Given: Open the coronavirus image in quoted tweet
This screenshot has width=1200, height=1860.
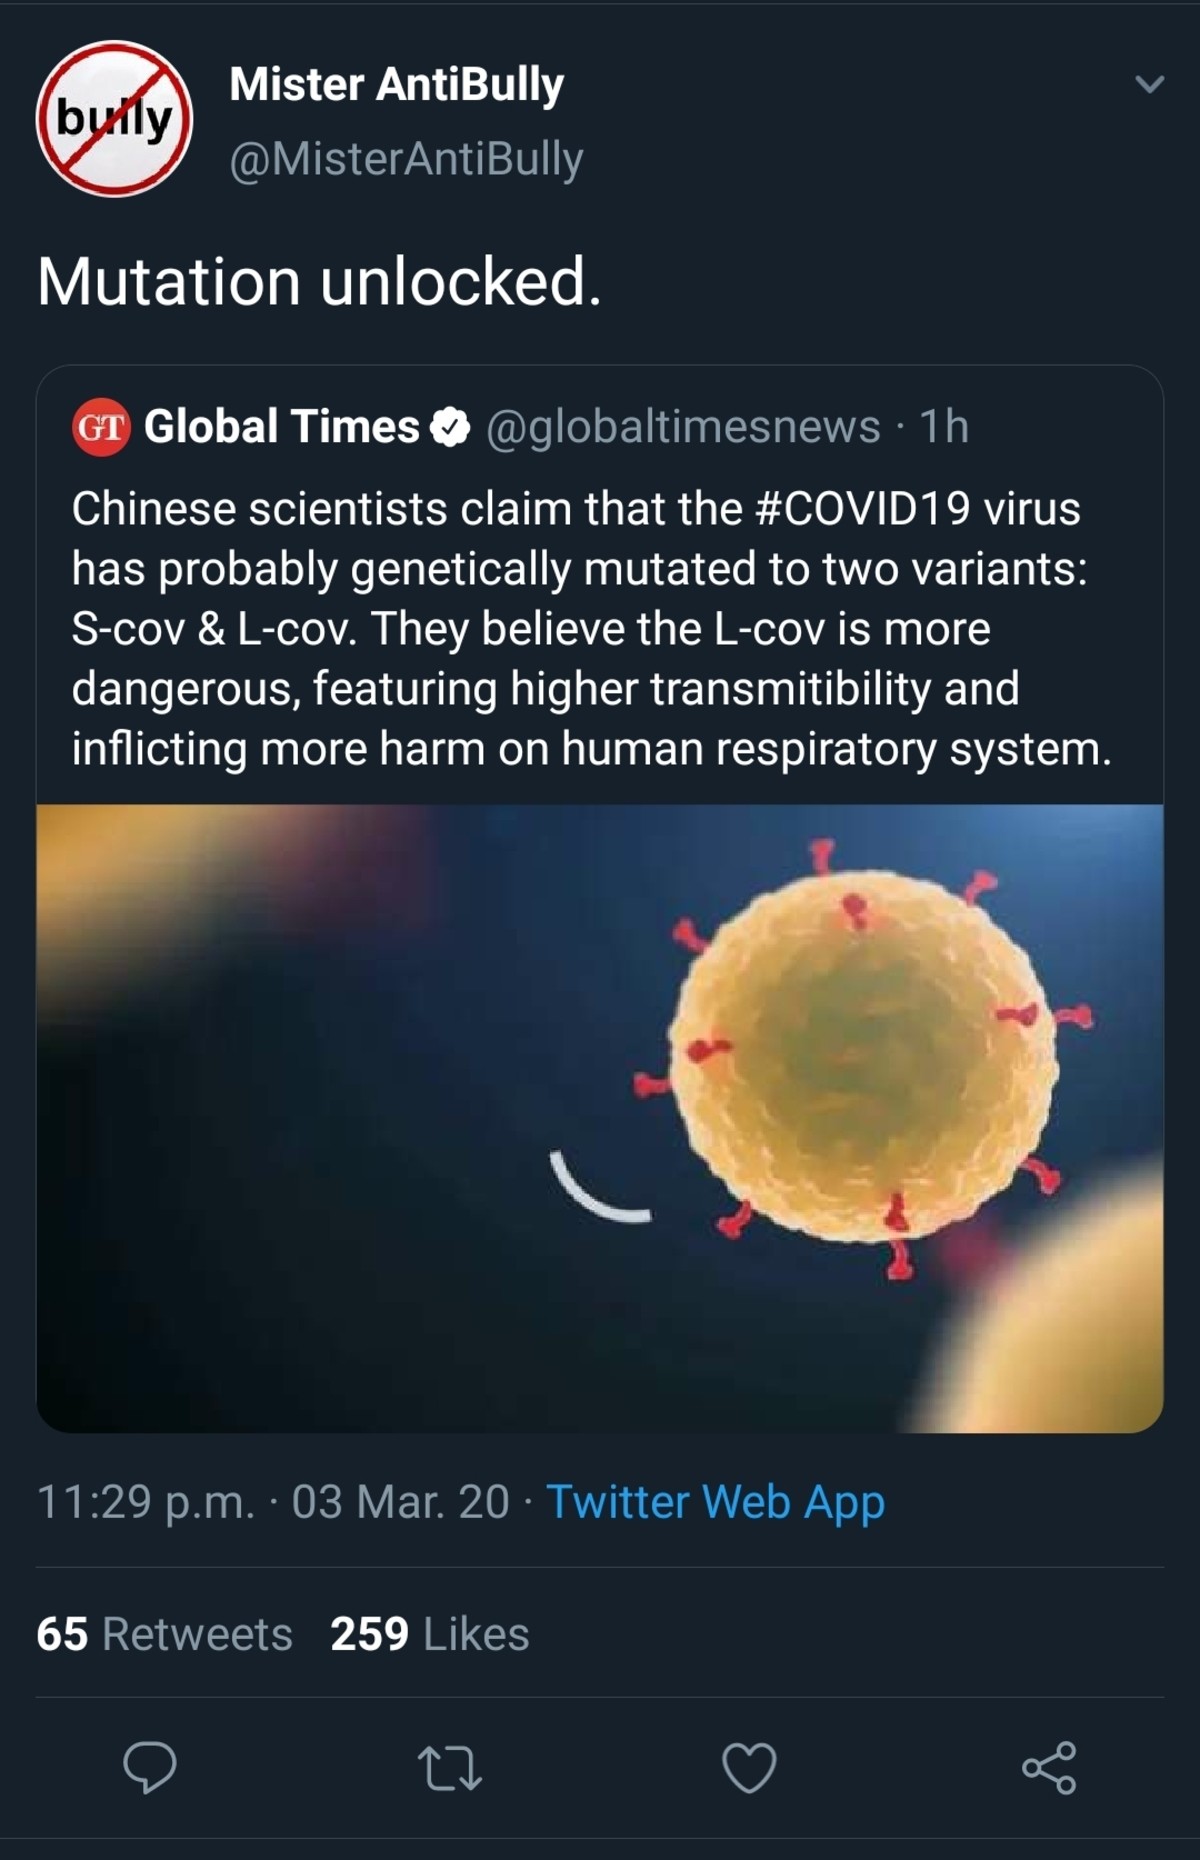Looking at the screenshot, I should 600,1118.
